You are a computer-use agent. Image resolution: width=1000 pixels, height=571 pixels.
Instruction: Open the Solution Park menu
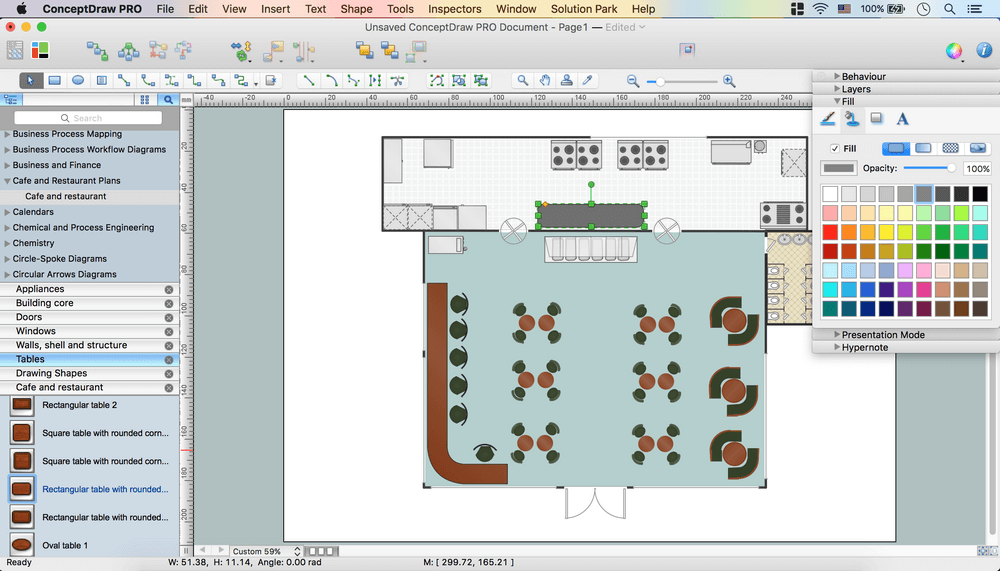584,9
